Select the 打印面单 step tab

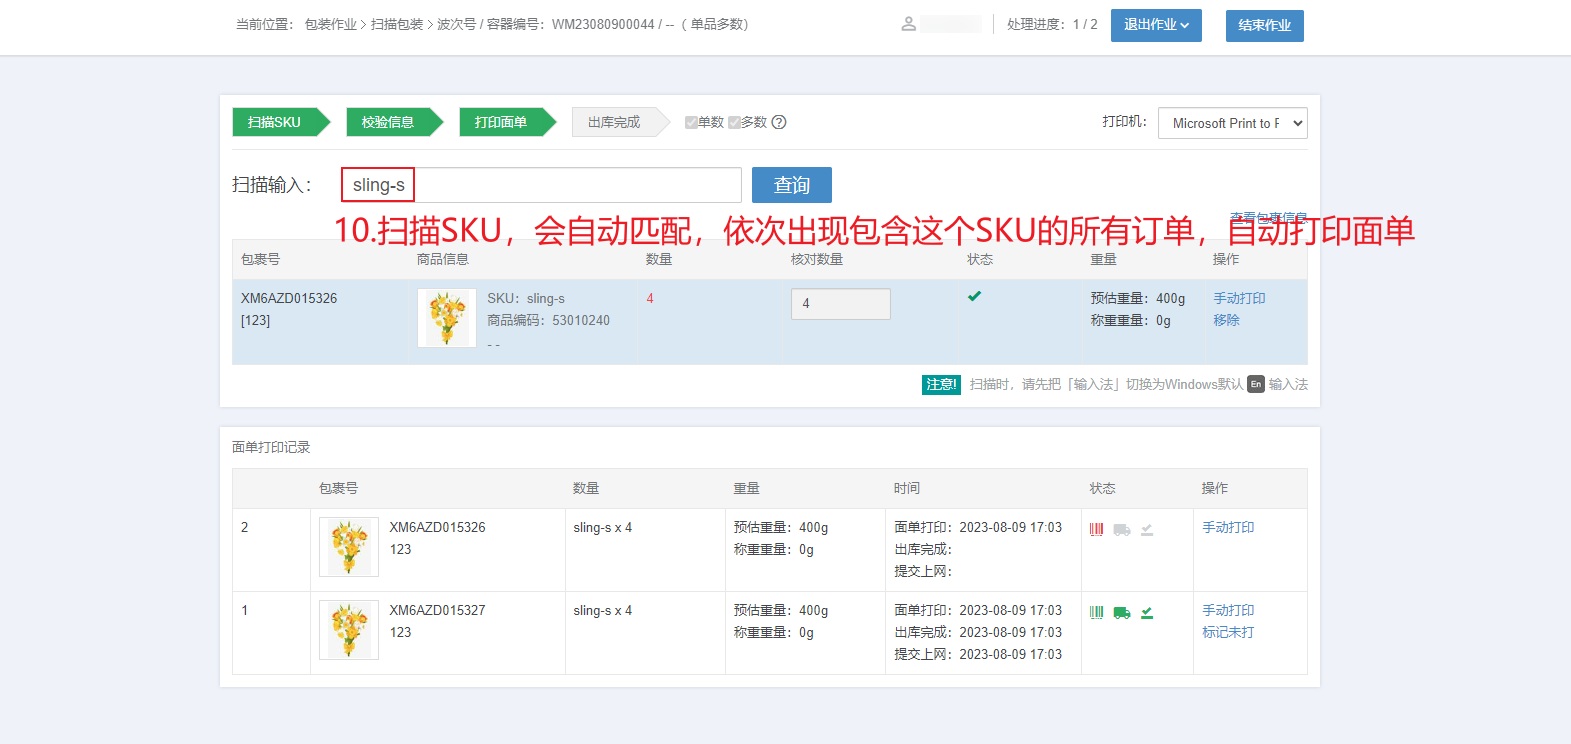(x=507, y=122)
